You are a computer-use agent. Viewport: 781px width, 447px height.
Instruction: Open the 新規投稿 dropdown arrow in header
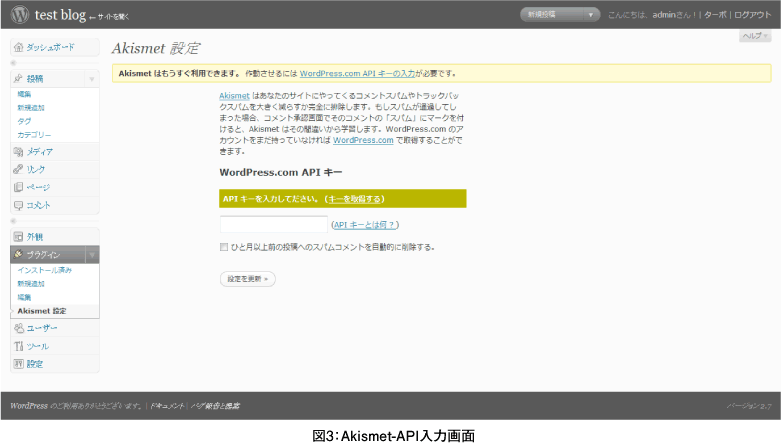(591, 14)
